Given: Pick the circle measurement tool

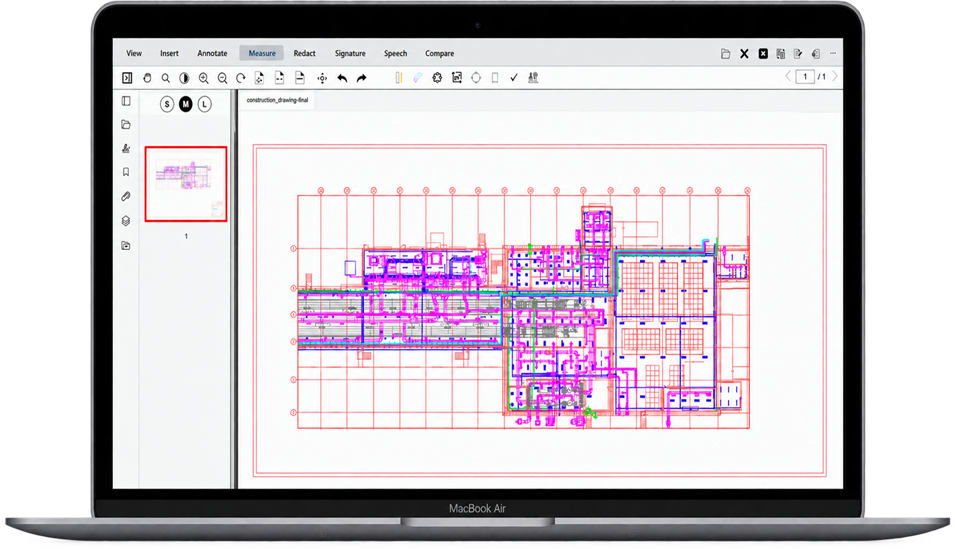Looking at the screenshot, I should click(x=476, y=77).
